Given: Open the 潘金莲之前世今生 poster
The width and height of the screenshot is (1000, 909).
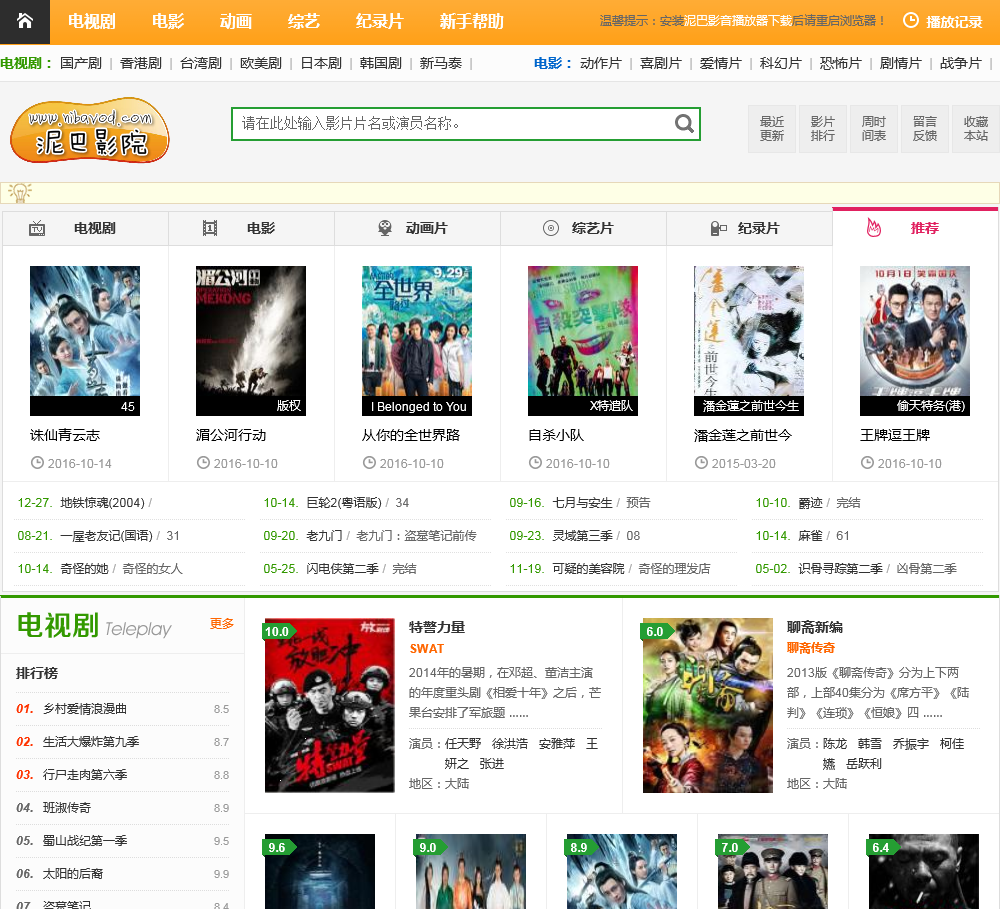Looking at the screenshot, I should click(x=749, y=341).
